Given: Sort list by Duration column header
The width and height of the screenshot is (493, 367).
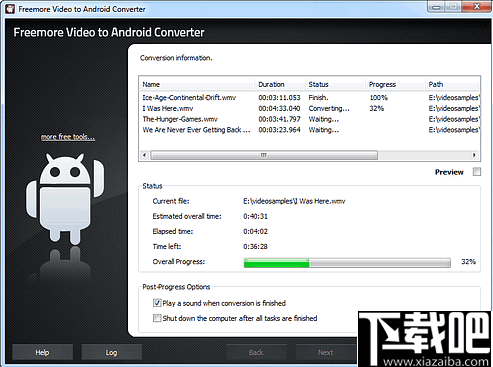Looking at the screenshot, I should (x=280, y=84).
